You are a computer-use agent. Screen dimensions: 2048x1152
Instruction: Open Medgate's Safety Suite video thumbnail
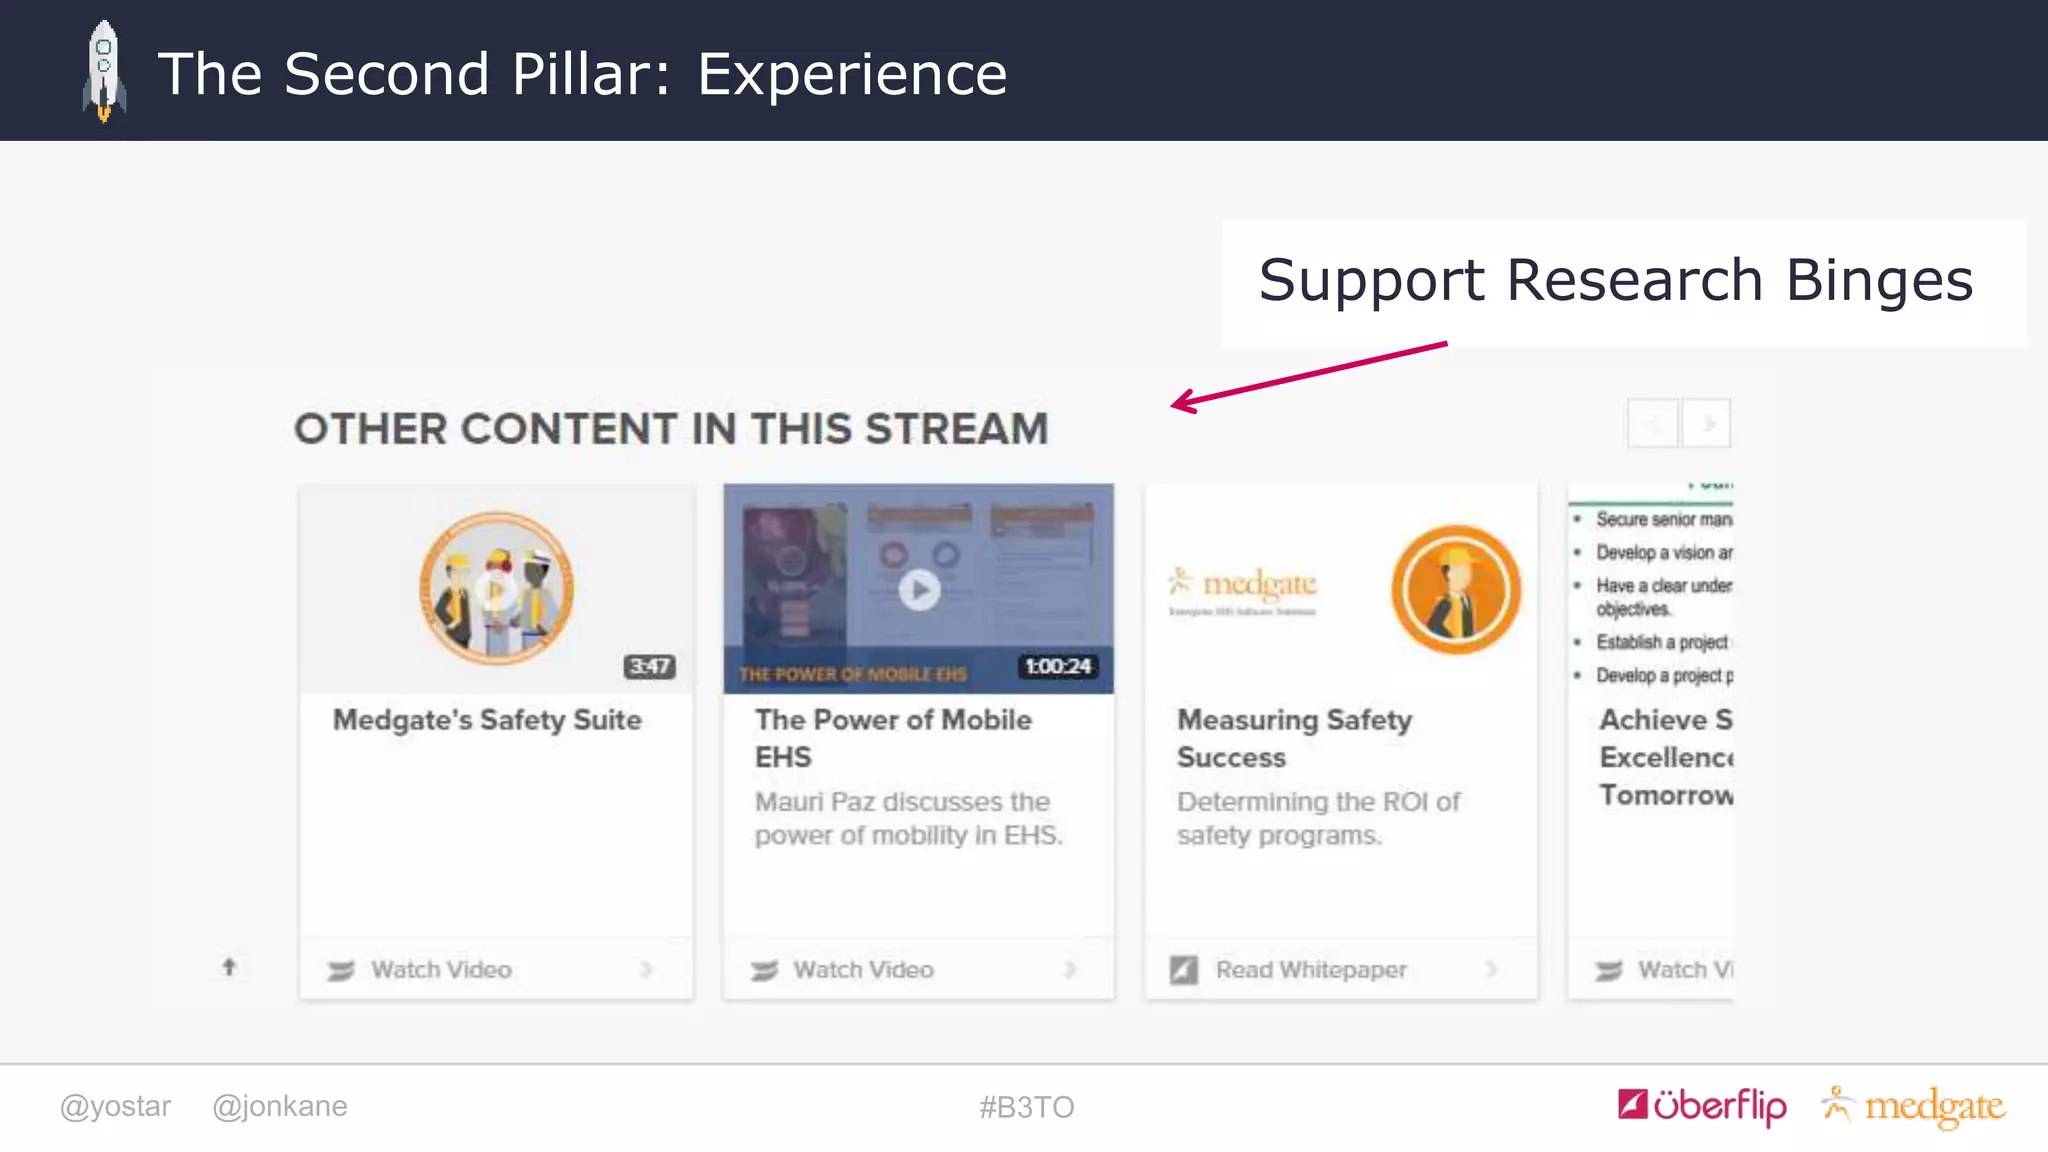click(497, 589)
